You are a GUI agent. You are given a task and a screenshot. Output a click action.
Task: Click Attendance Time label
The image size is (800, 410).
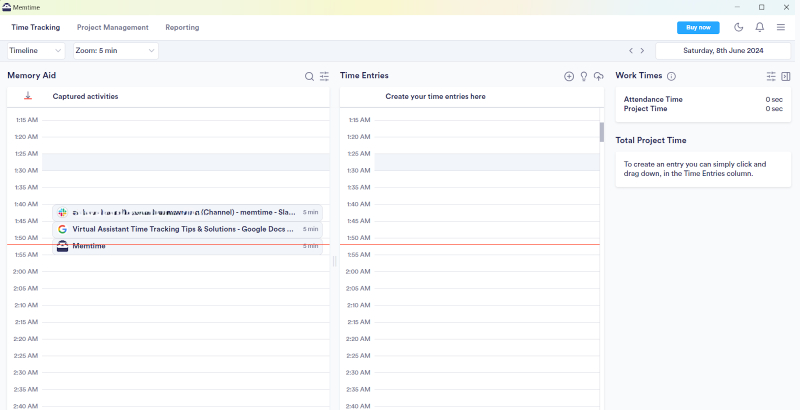click(x=653, y=99)
